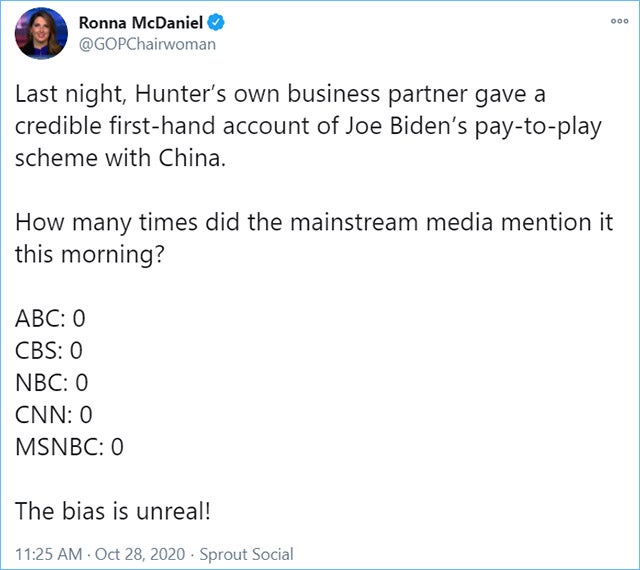Image resolution: width=640 pixels, height=570 pixels.
Task: Click the "ABC: 0" line
Action: (x=51, y=319)
